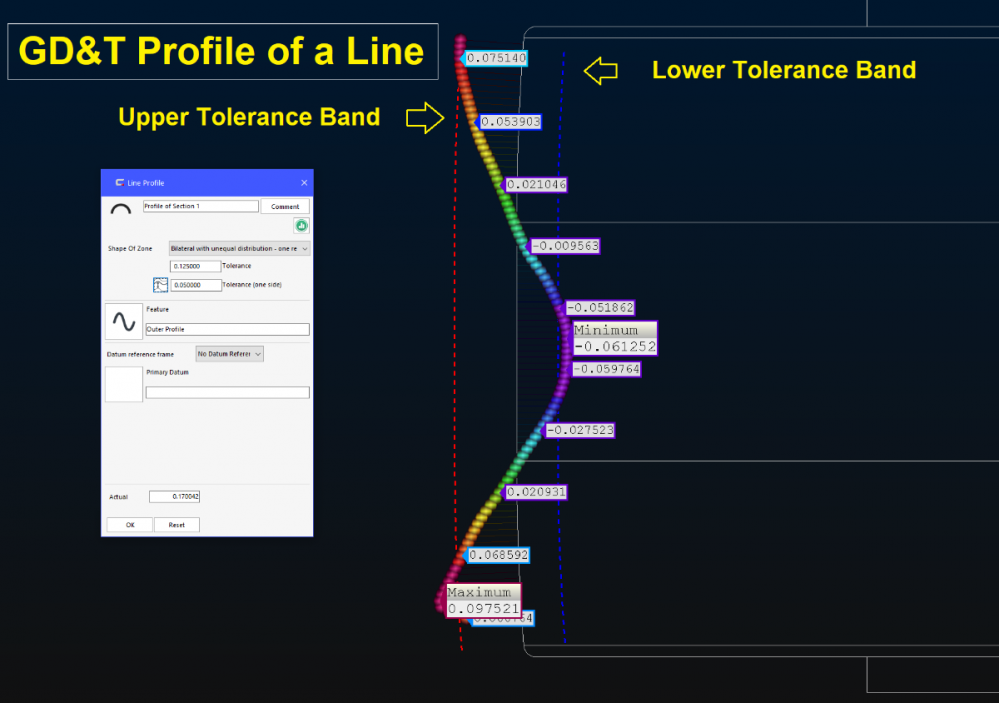
Task: Click the one side tolerance field 0.050000
Action: pyautogui.click(x=195, y=285)
